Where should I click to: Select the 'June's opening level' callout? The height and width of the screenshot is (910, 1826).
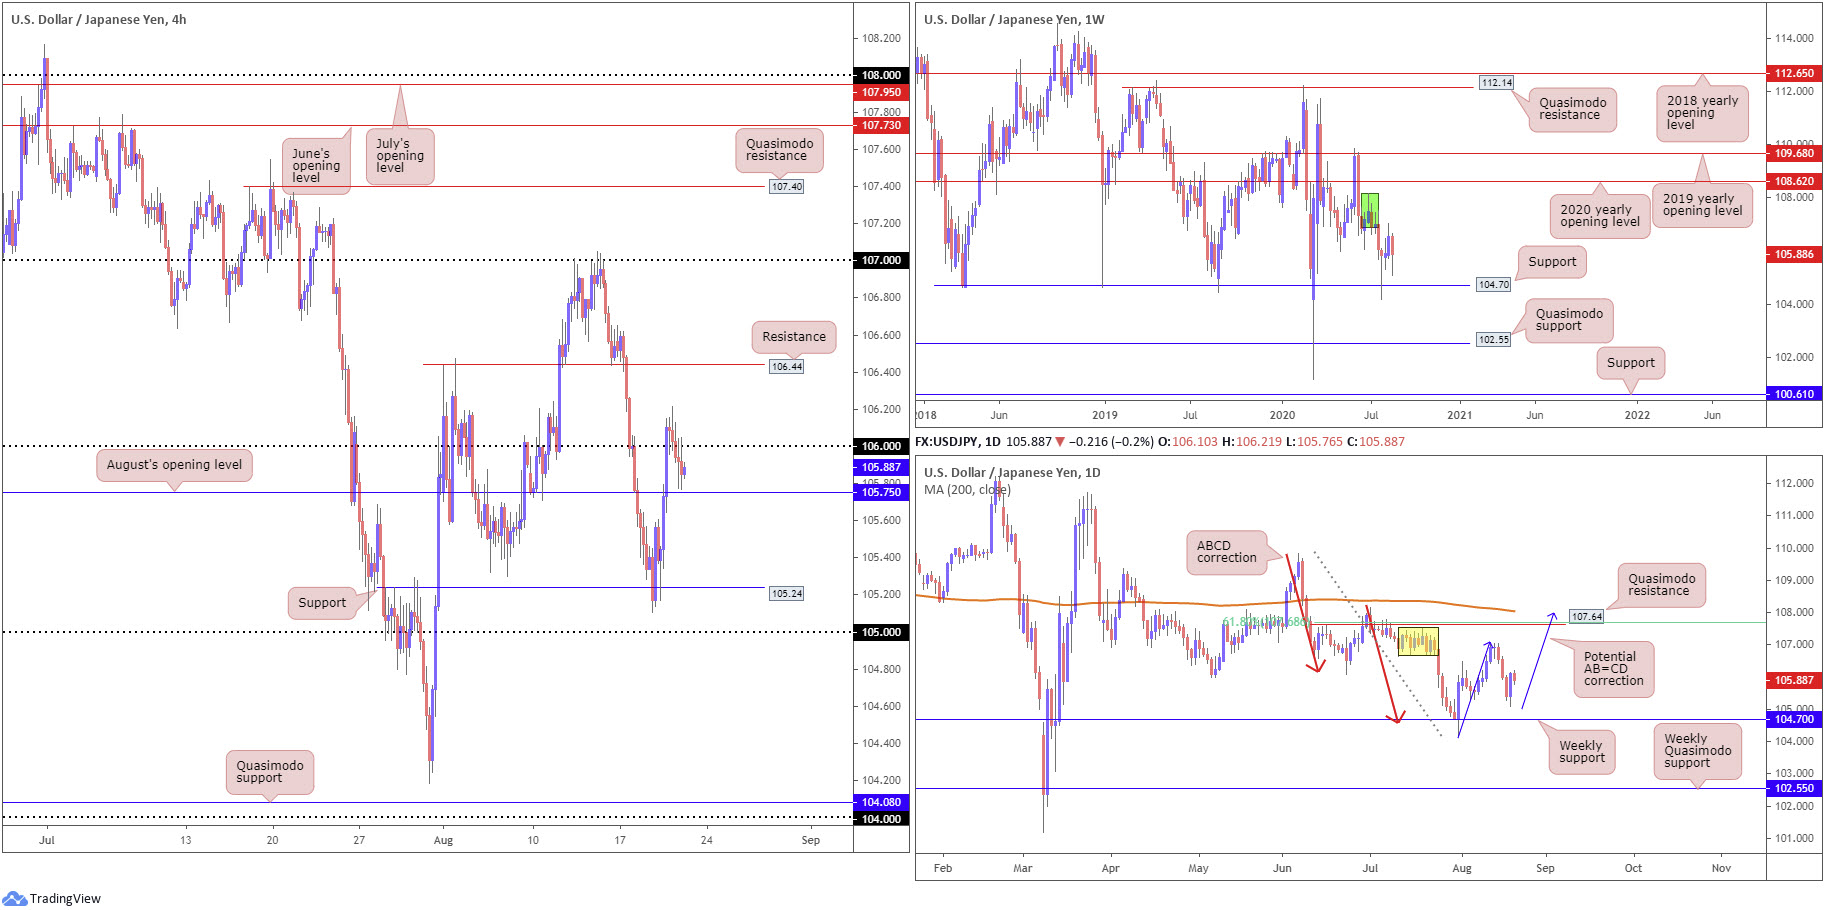[x=316, y=166]
